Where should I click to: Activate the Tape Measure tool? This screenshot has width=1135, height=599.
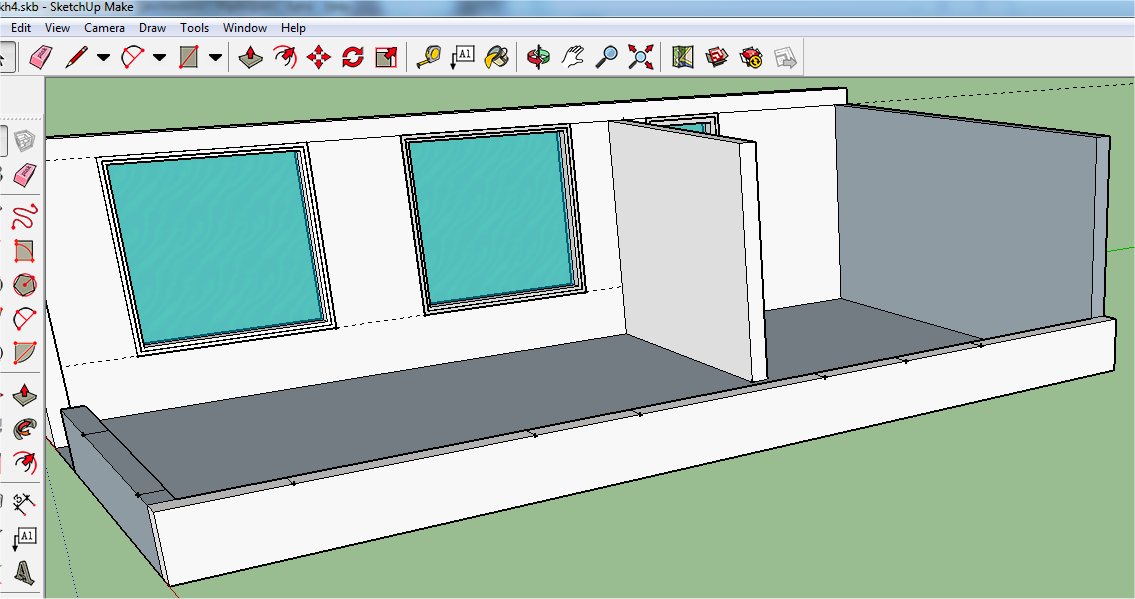coord(428,57)
